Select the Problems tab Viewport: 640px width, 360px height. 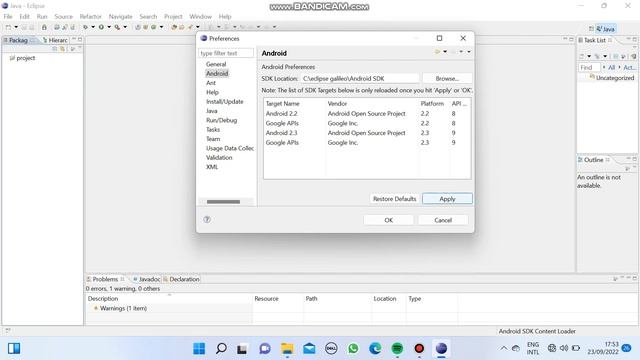tap(105, 279)
